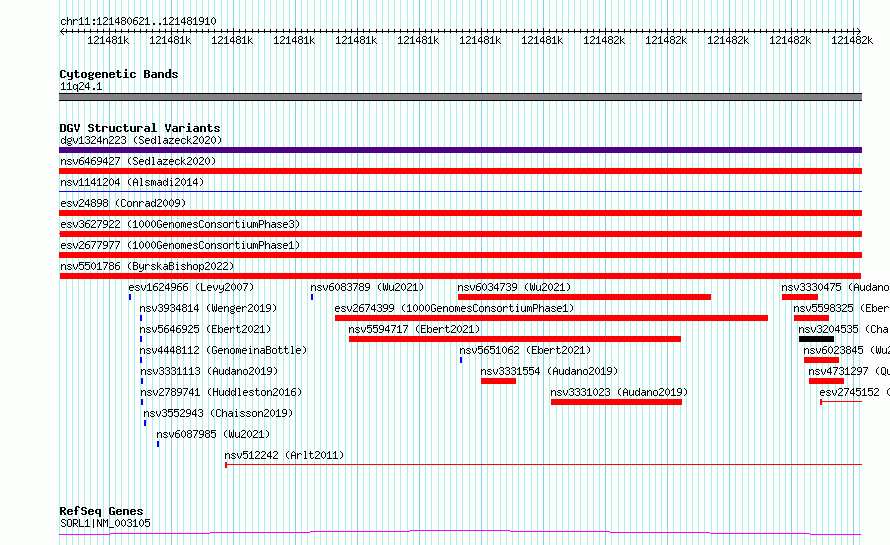
Task: Click nsv4731297 variant label
Action: (x=849, y=371)
